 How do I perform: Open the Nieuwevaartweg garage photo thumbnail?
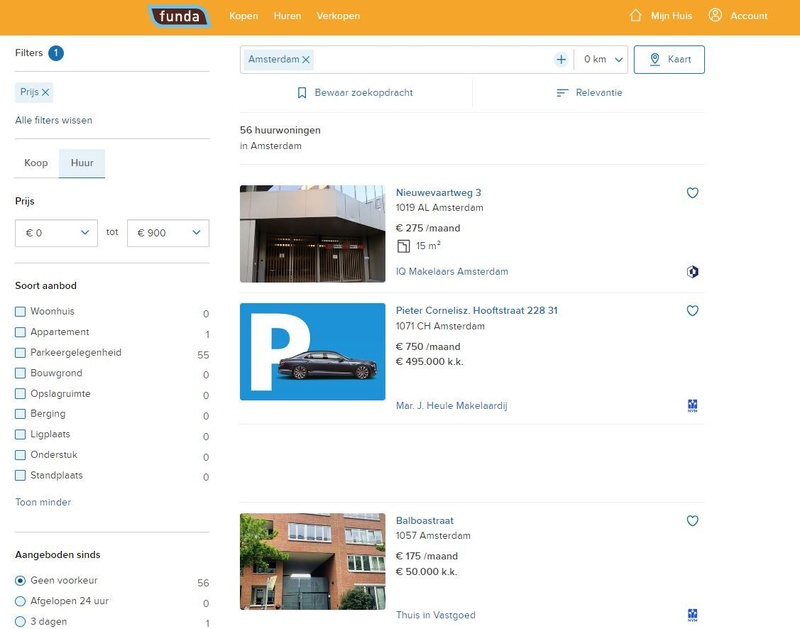[x=313, y=234]
